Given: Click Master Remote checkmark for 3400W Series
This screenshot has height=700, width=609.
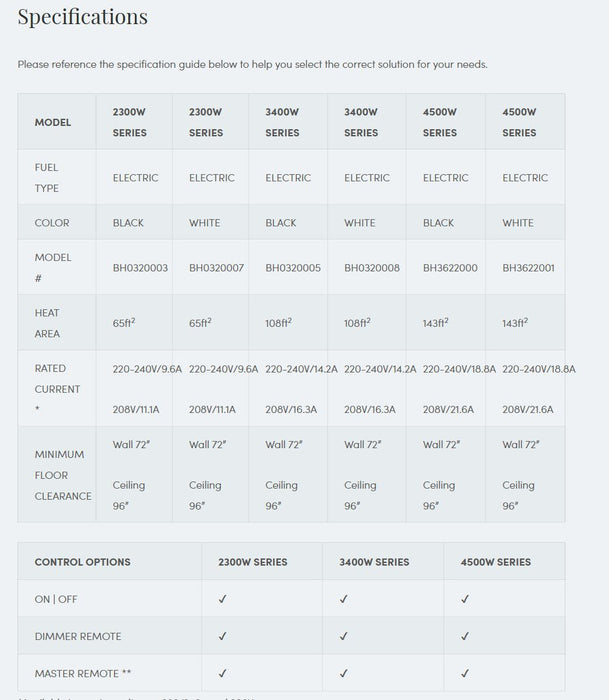Looking at the screenshot, I should (x=343, y=673).
